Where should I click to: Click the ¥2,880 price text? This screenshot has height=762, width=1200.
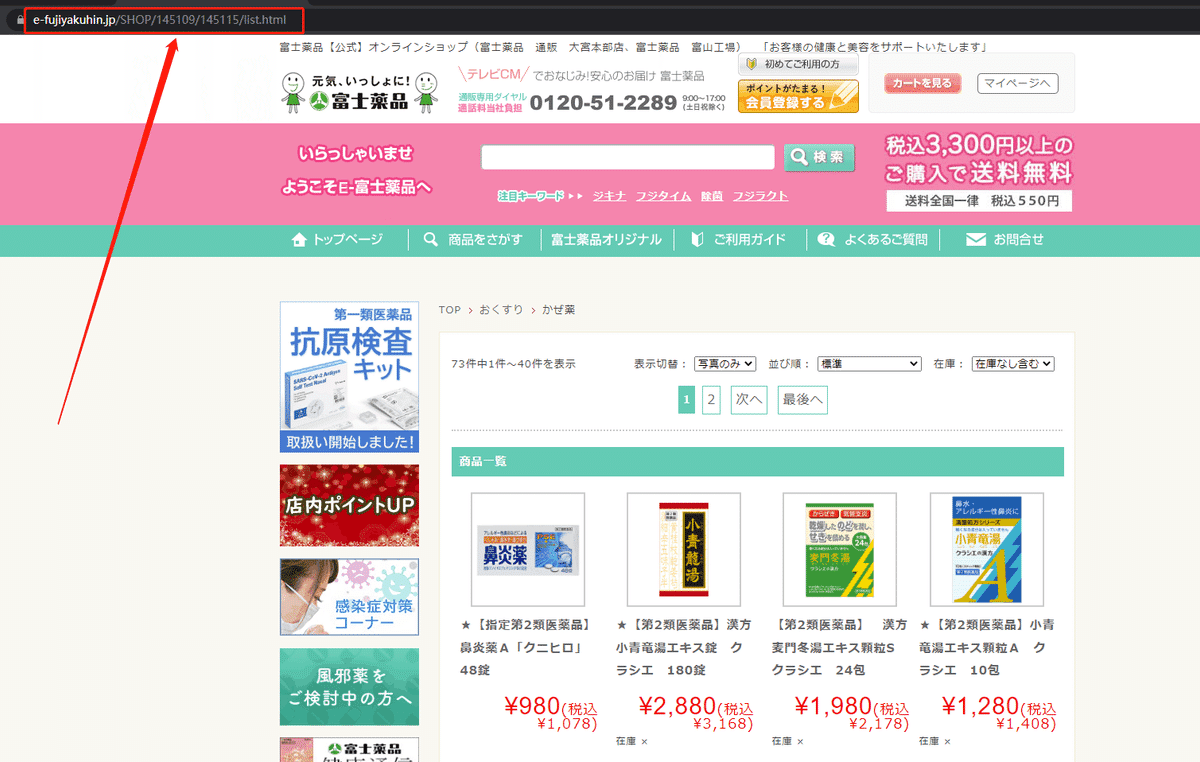point(677,706)
